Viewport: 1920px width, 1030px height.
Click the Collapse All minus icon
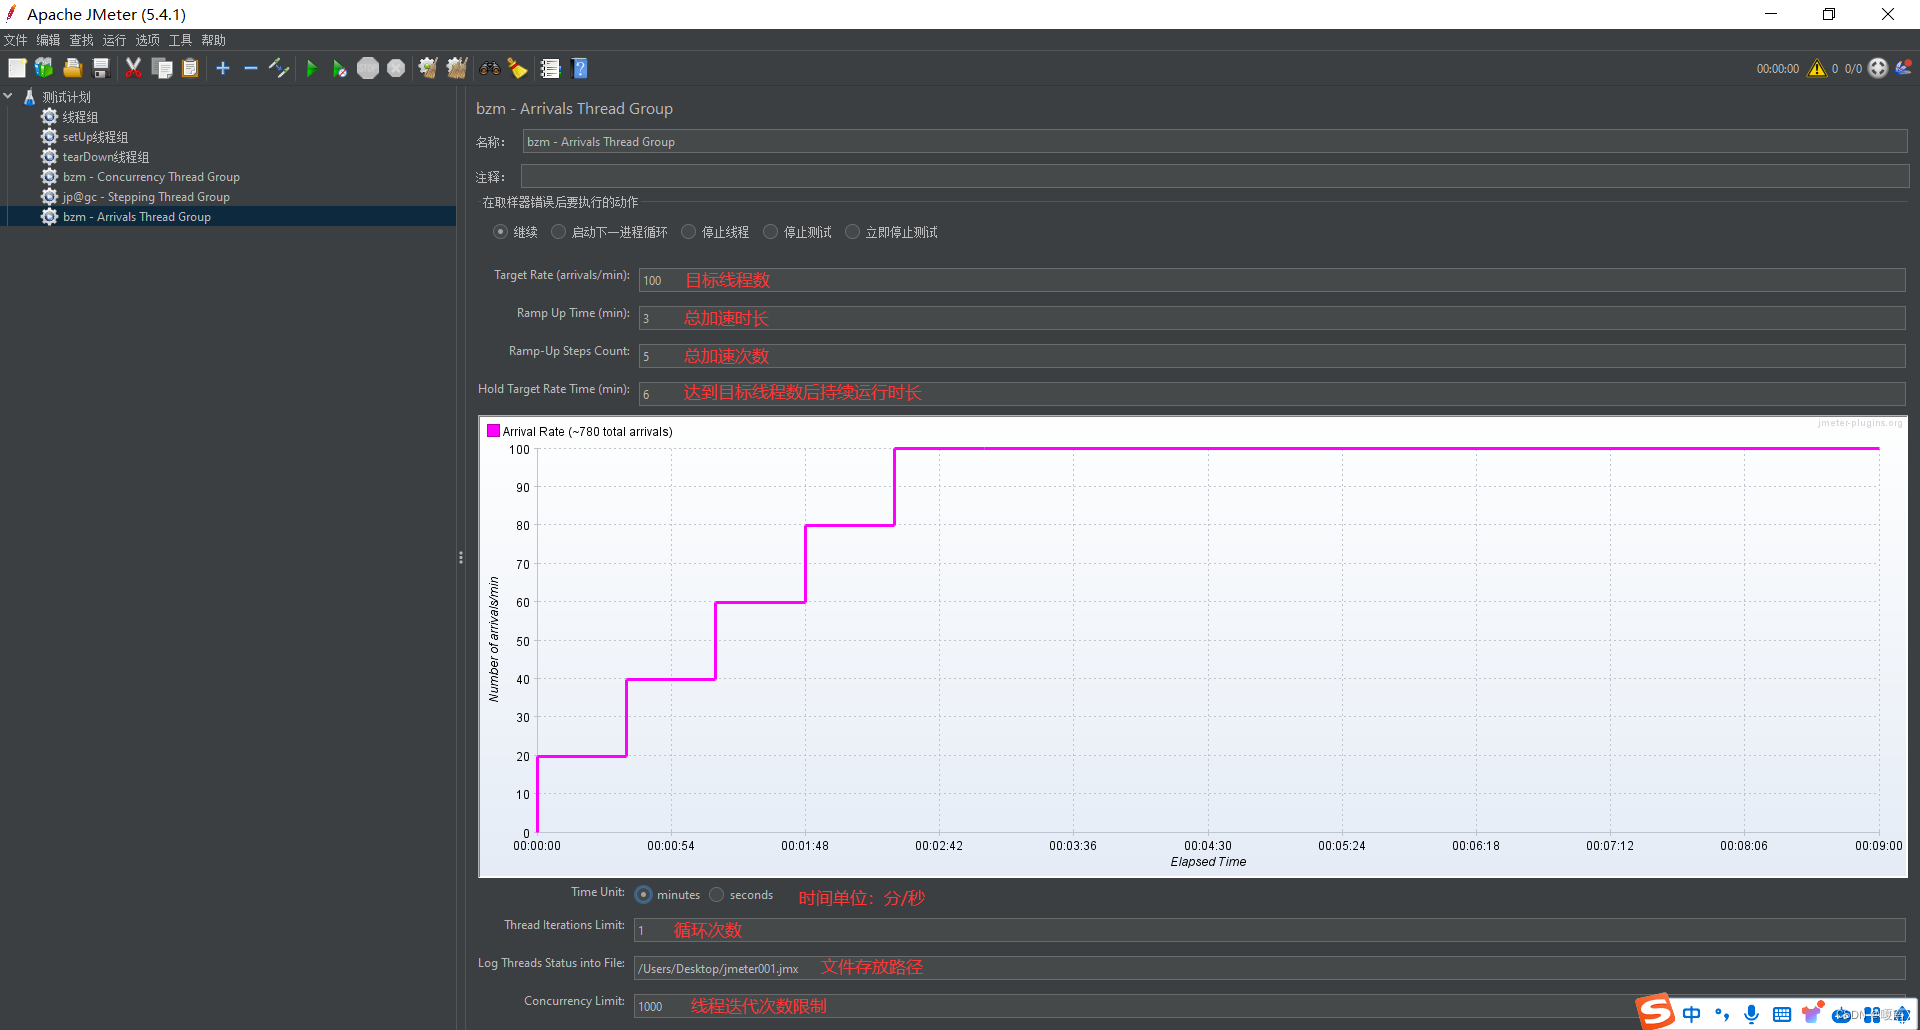coord(251,68)
